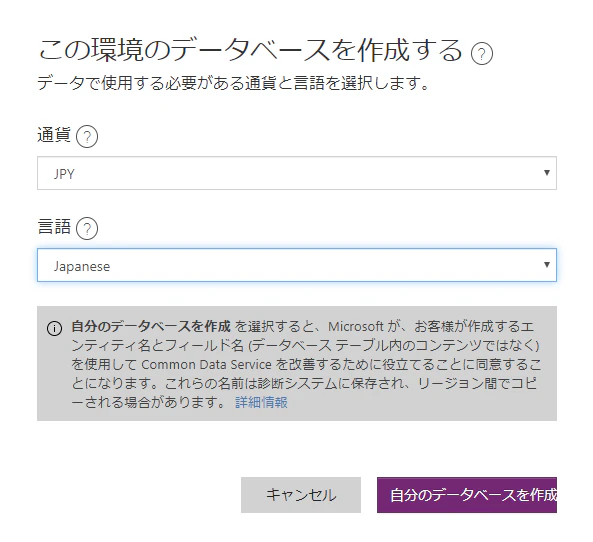
Task: Click the info icon in the gray notice
Action: (54, 328)
